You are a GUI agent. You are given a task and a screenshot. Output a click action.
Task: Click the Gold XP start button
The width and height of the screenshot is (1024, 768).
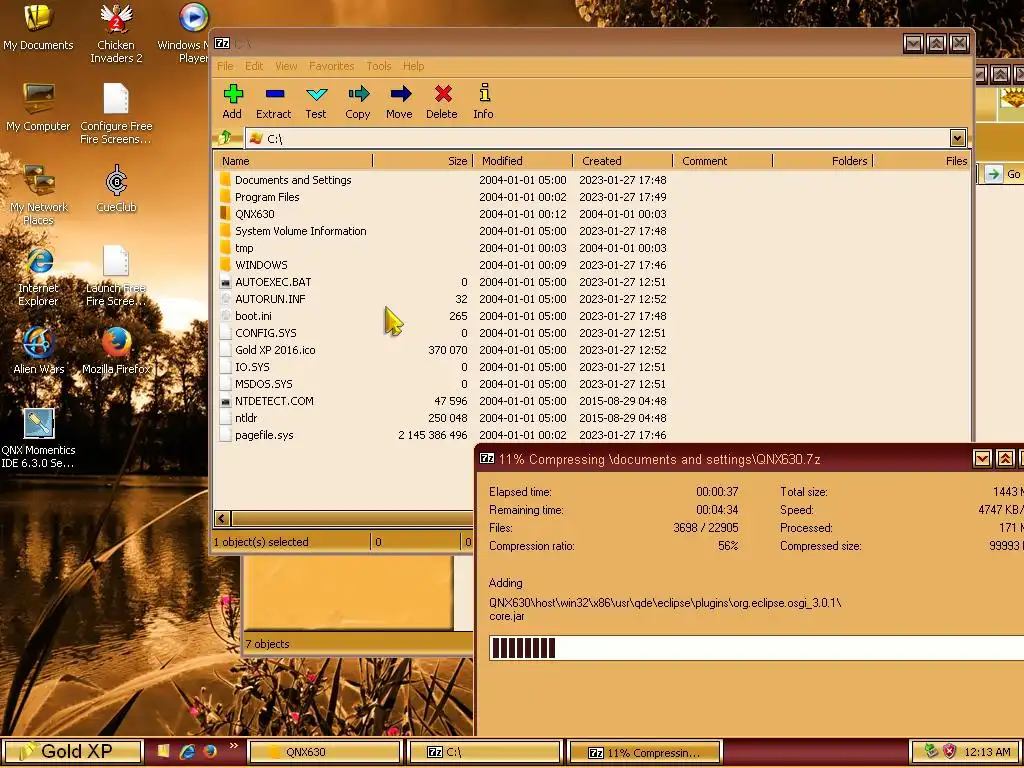coord(72,752)
